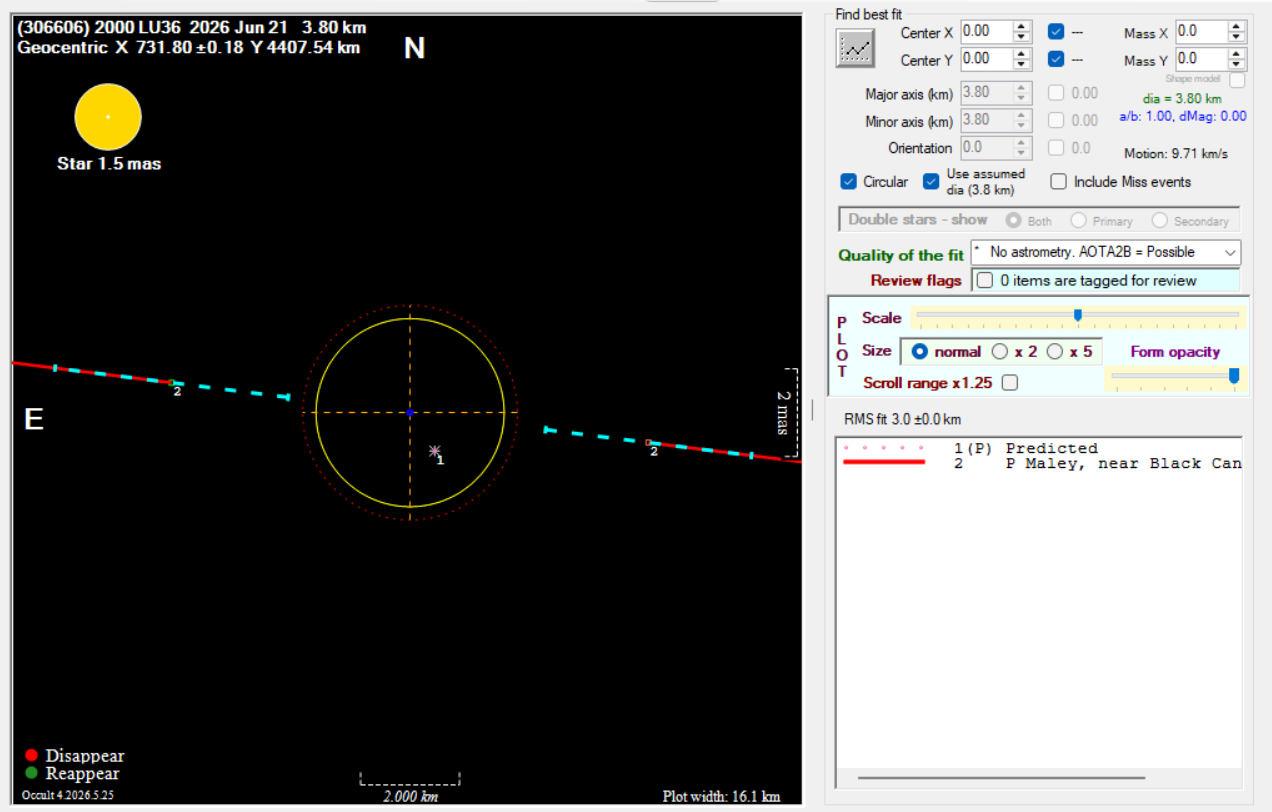Click the Major axis value field

[x=986, y=93]
